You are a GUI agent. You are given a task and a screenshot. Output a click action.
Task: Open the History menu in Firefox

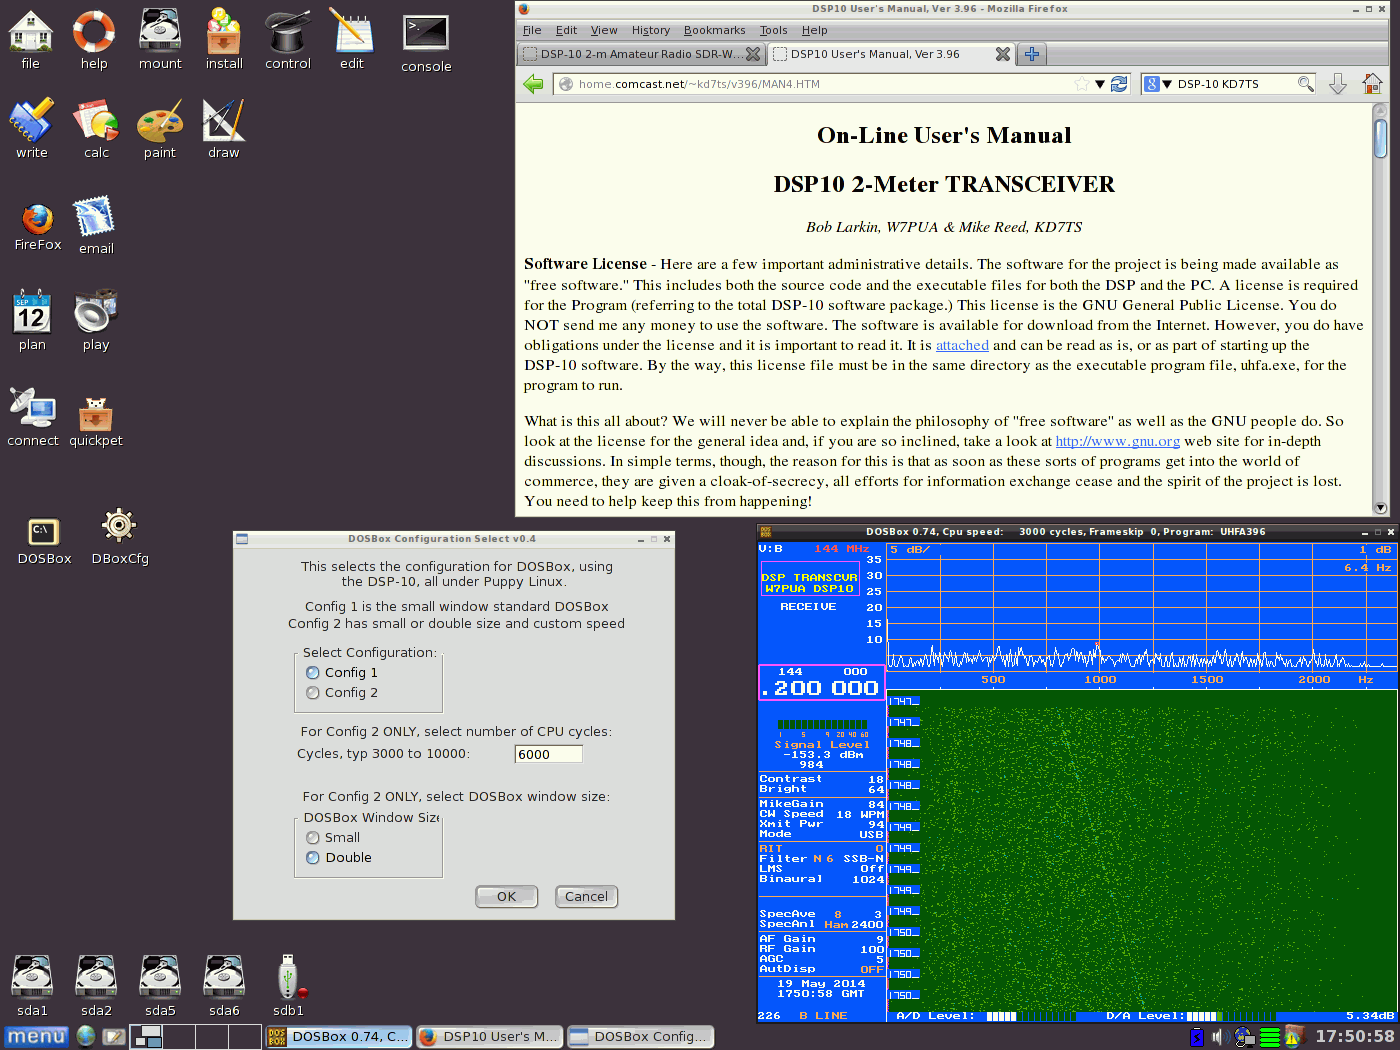point(650,30)
